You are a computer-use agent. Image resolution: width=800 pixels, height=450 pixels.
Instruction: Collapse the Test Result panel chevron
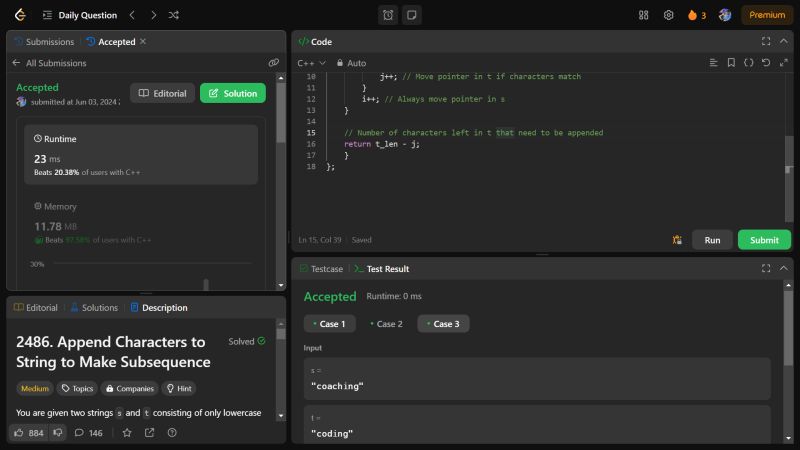tap(784, 268)
